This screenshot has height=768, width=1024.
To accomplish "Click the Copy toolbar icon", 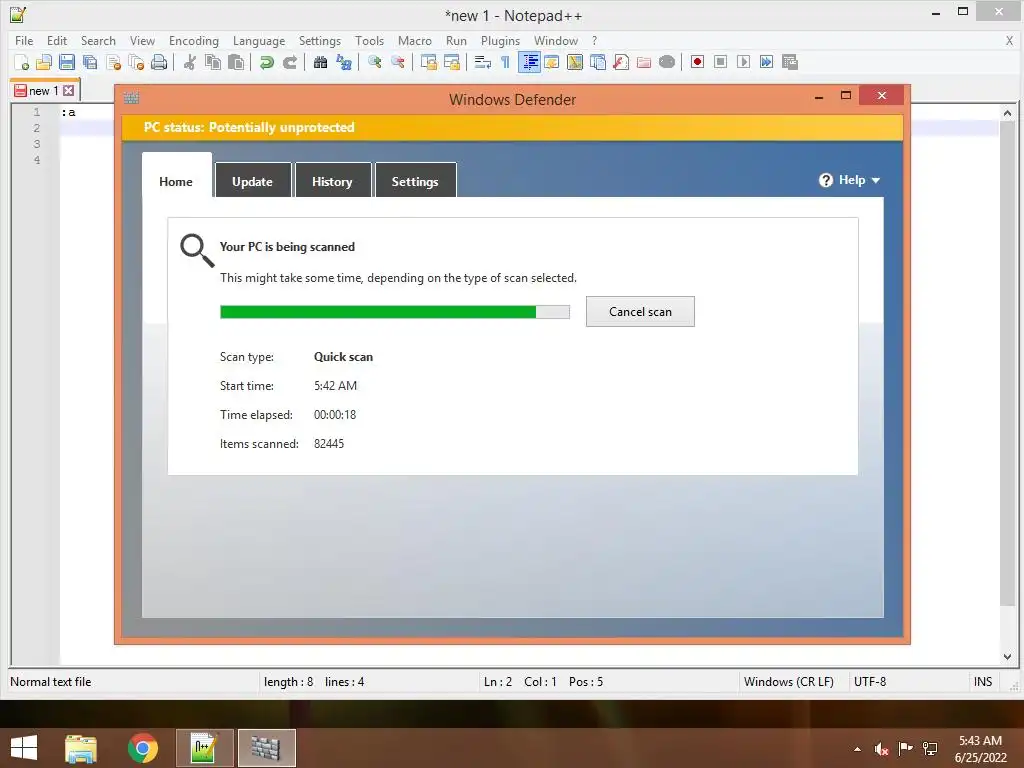I will click(x=213, y=62).
